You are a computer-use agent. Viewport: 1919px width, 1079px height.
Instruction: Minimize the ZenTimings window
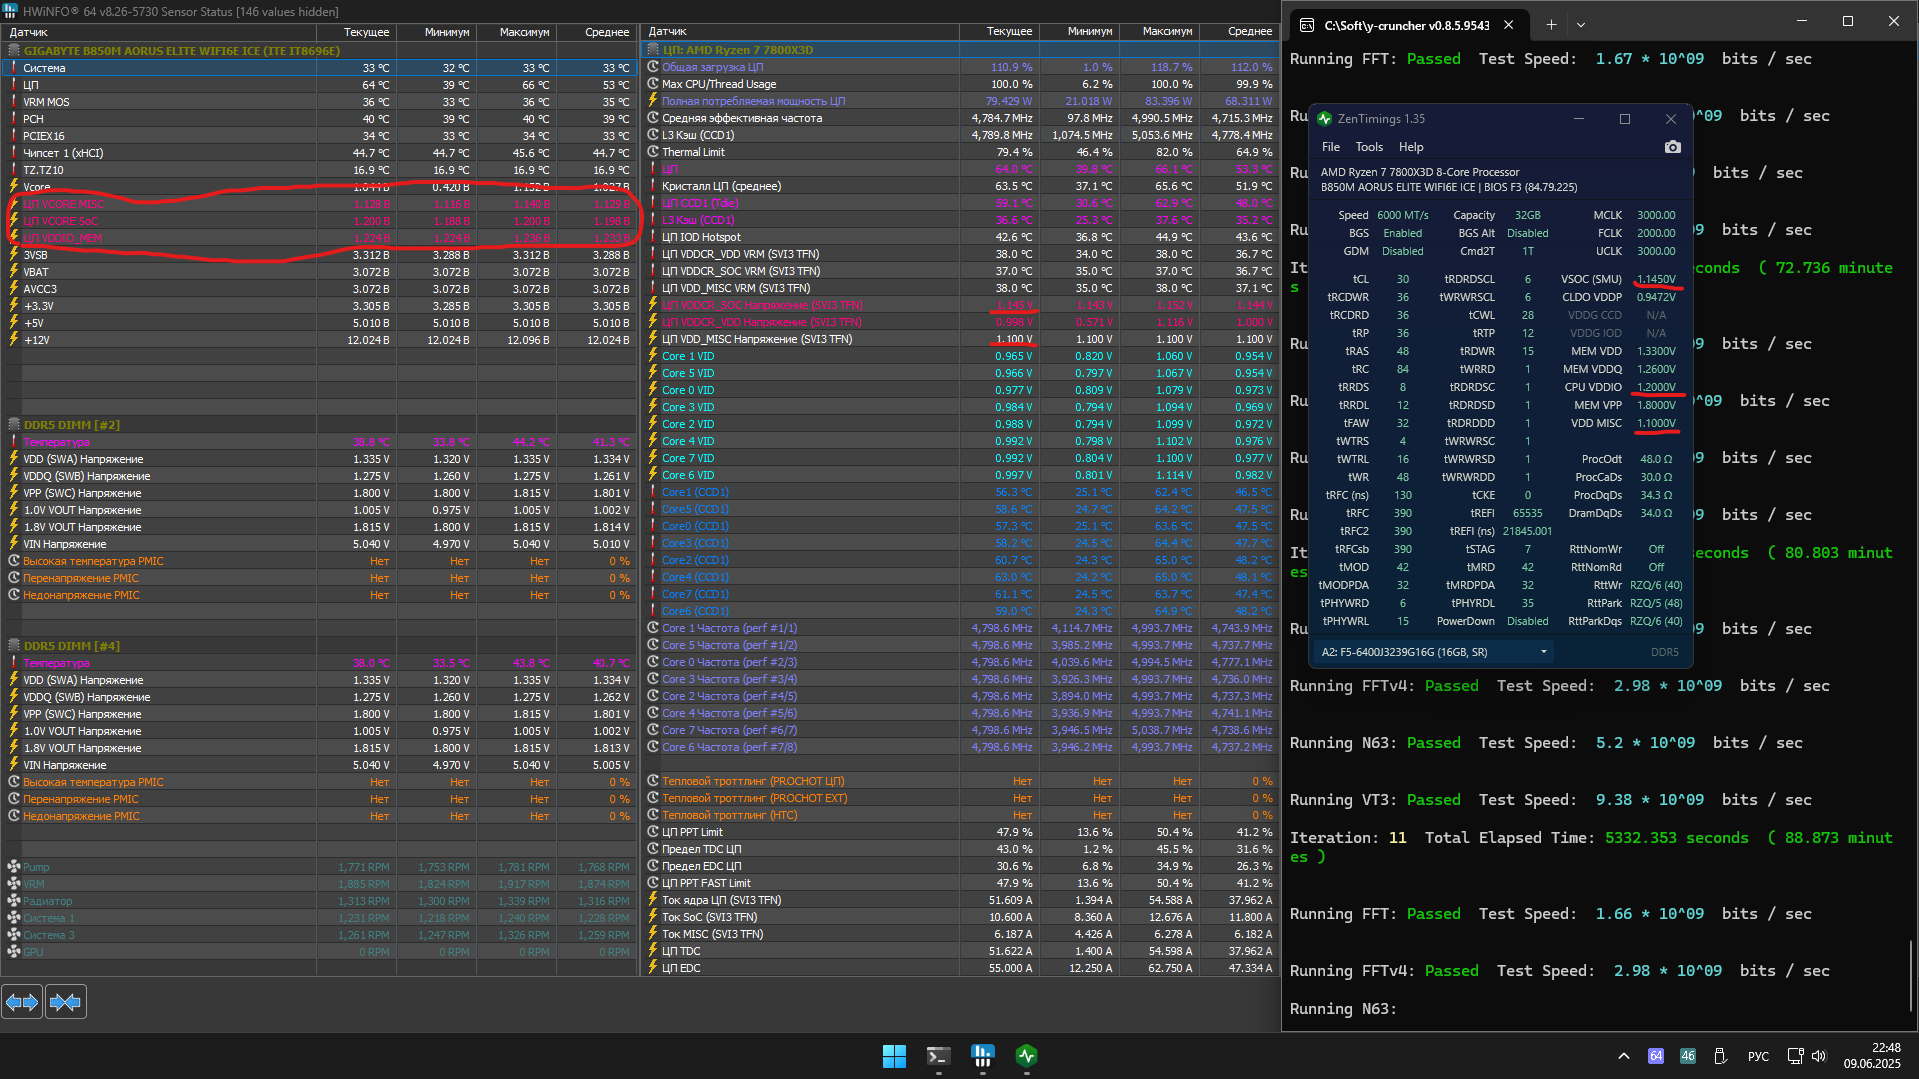click(x=1579, y=119)
